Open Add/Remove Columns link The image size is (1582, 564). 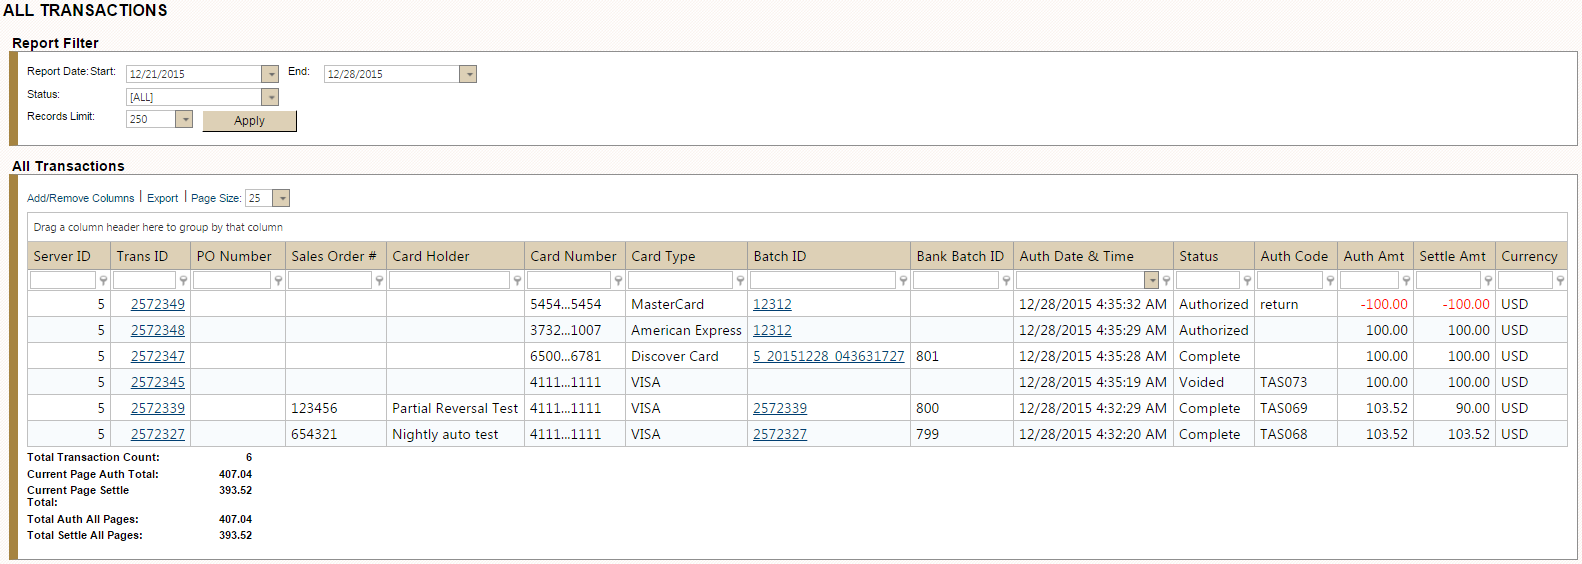(x=80, y=198)
